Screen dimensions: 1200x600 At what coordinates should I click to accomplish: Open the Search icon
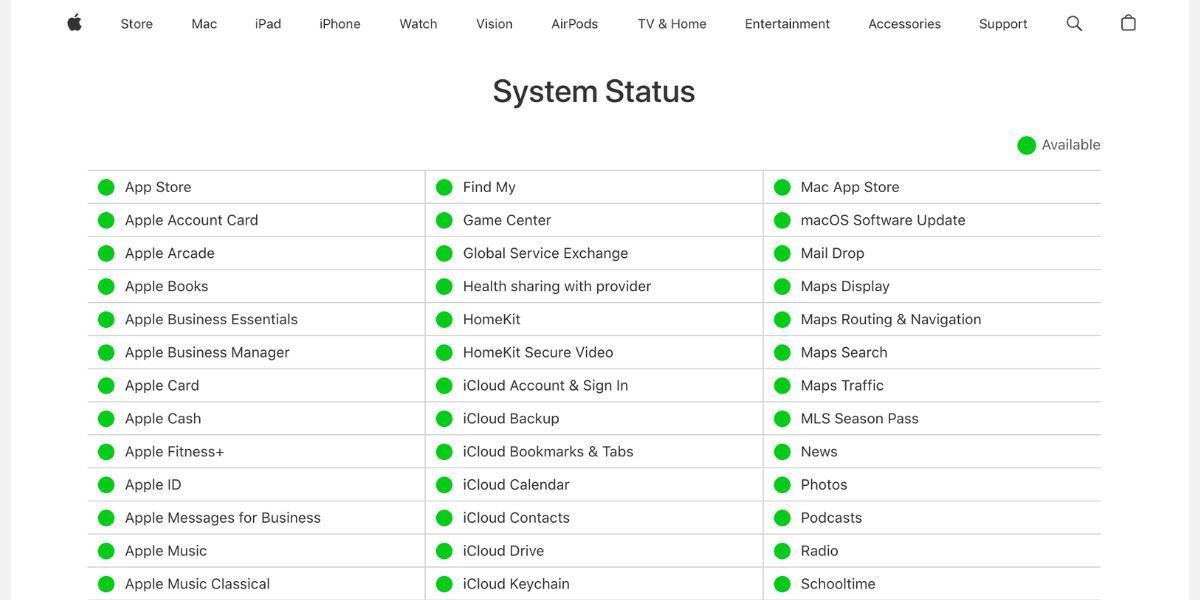tap(1074, 23)
